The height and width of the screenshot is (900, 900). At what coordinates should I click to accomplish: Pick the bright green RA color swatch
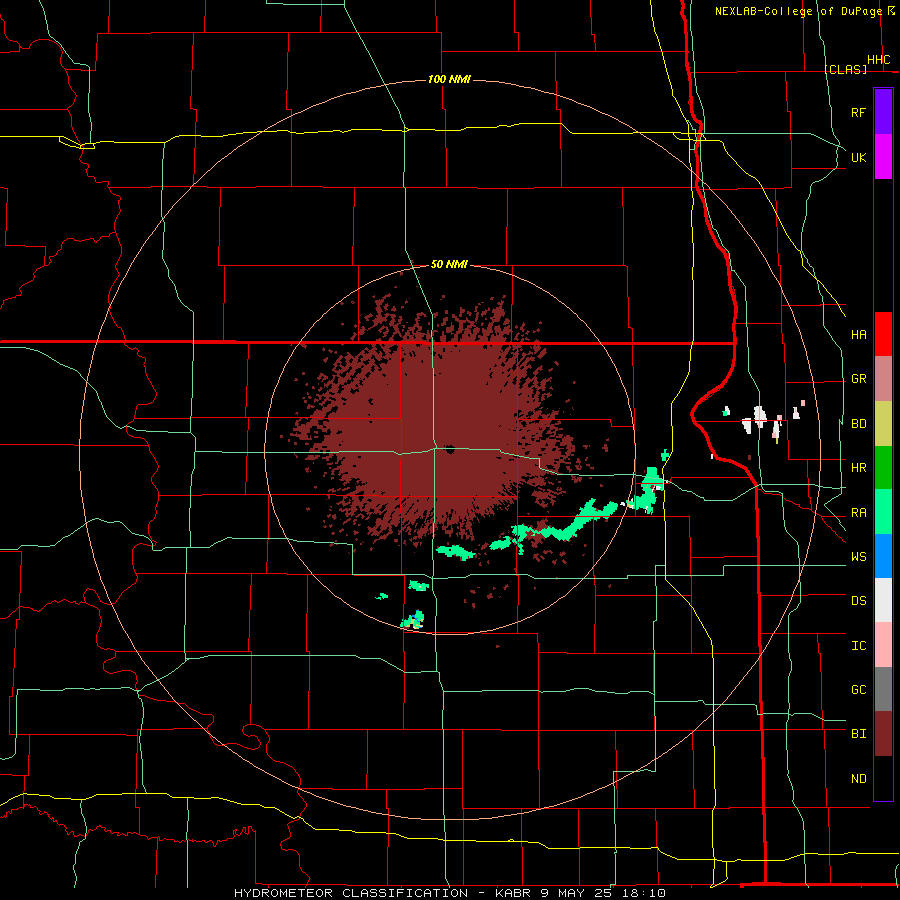coord(883,512)
